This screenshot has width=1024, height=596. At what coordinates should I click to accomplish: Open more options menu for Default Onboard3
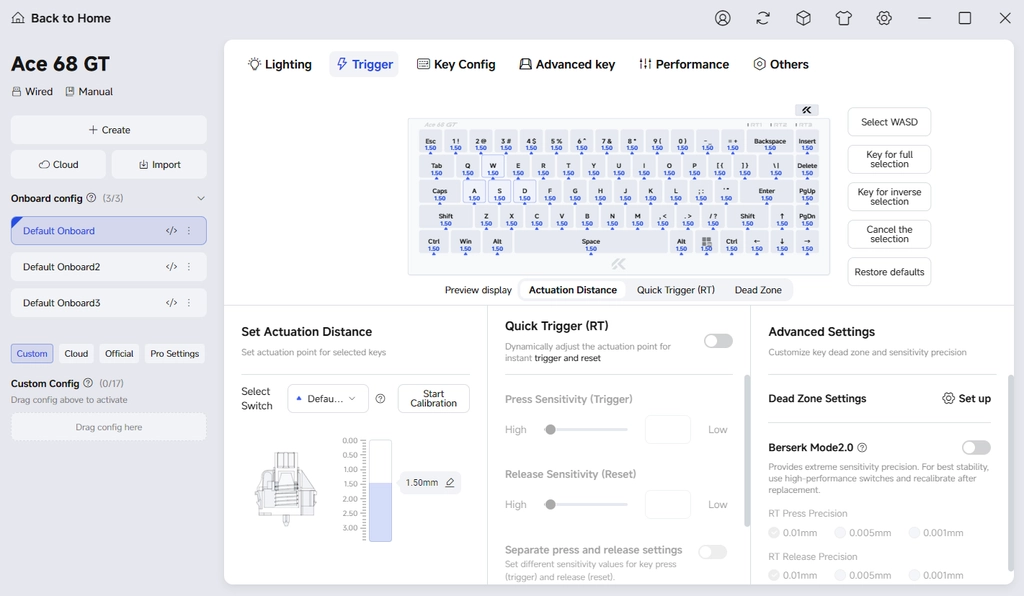click(x=189, y=303)
